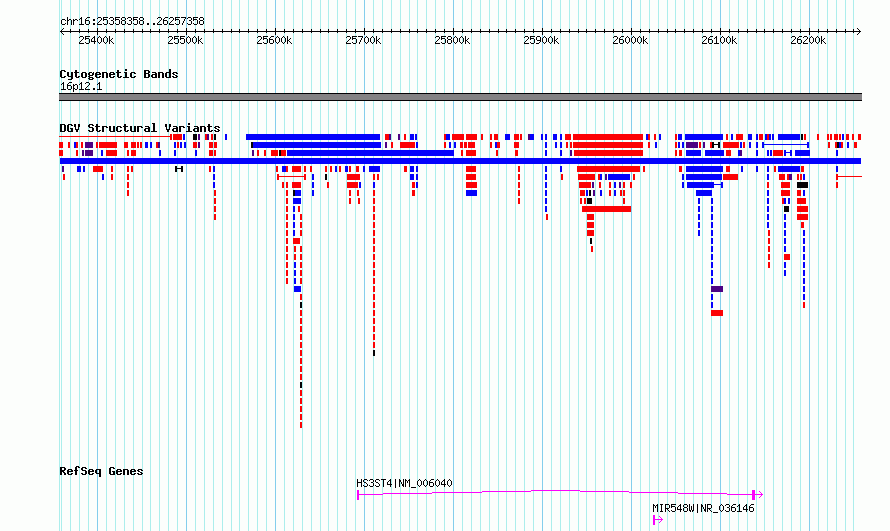Select the MIR548W magenta arrow glyph
Image resolution: width=890 pixels, height=531 pixels.
[657, 519]
